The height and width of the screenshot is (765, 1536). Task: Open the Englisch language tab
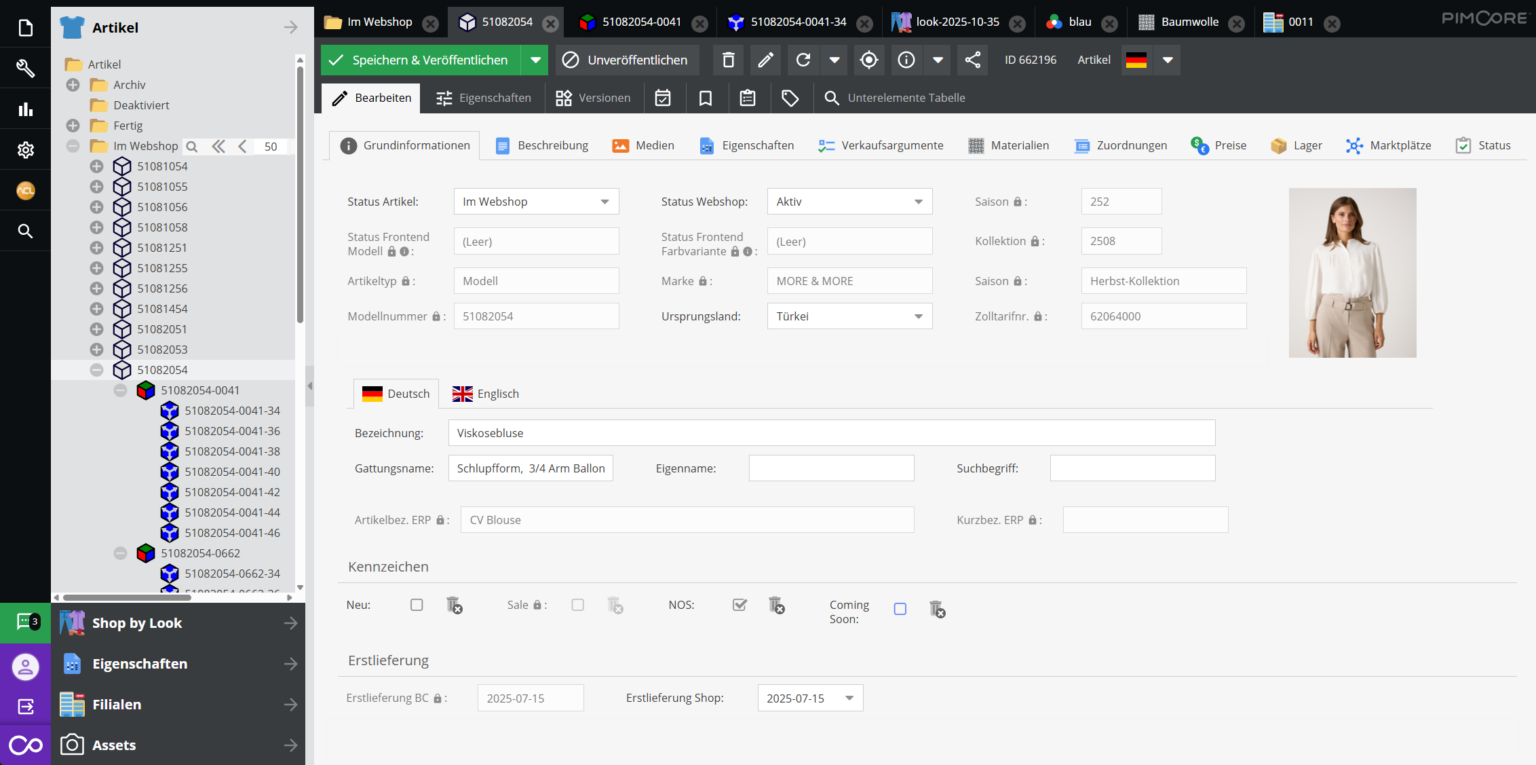point(485,393)
